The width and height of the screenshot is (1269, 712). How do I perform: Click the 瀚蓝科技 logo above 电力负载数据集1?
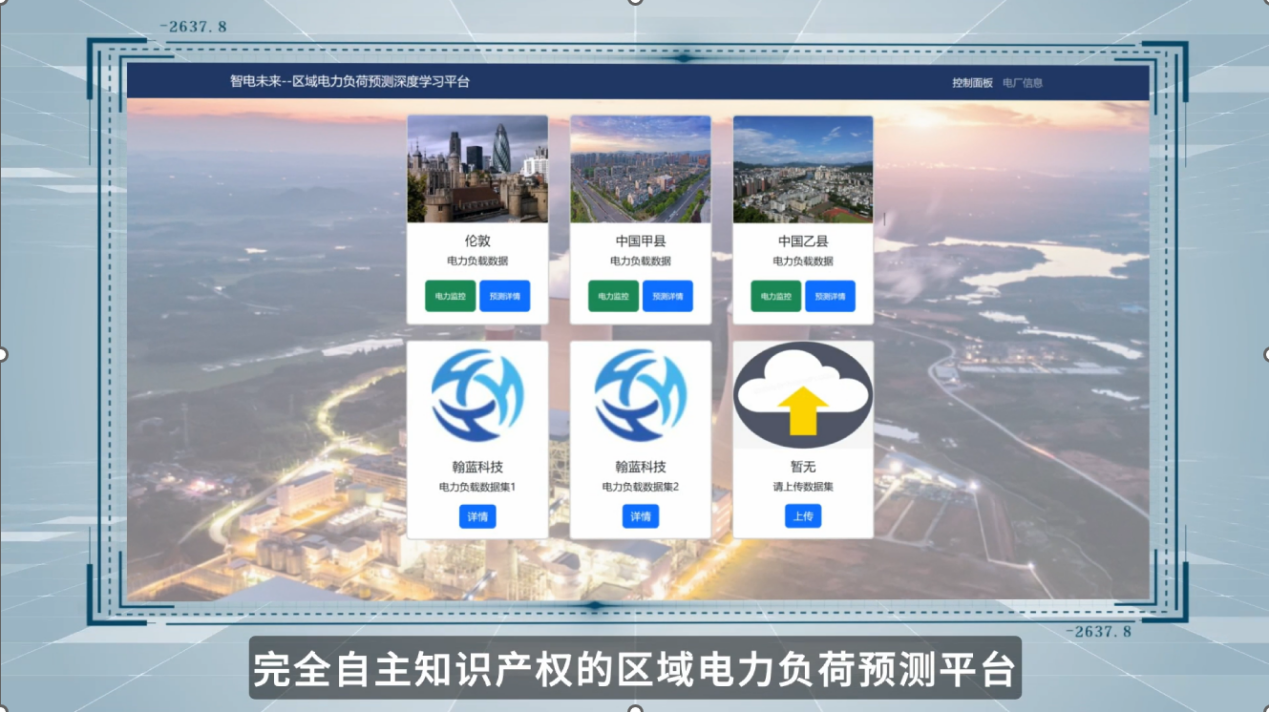477,395
